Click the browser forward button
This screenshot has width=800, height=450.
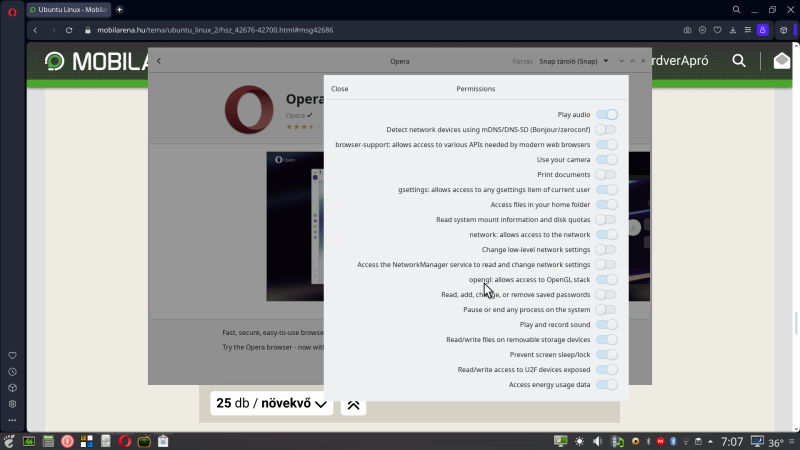tap(53, 30)
